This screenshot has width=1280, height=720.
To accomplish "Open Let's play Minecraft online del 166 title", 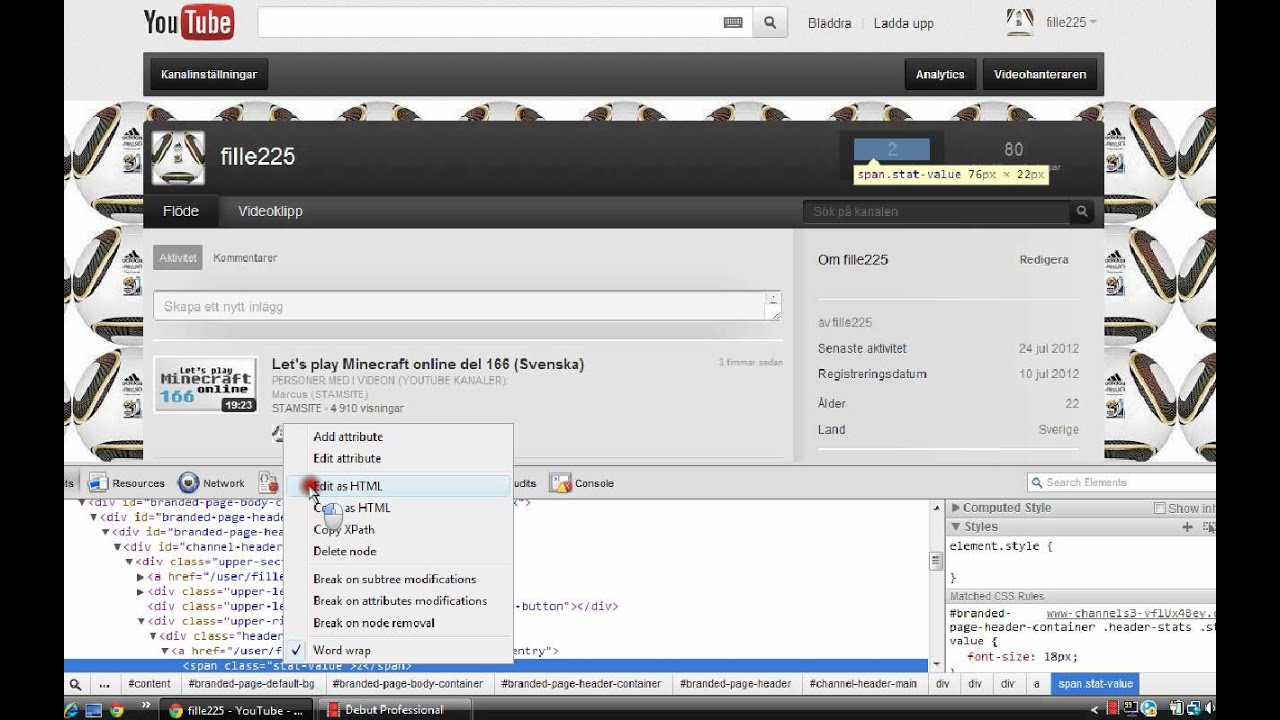I will point(428,364).
